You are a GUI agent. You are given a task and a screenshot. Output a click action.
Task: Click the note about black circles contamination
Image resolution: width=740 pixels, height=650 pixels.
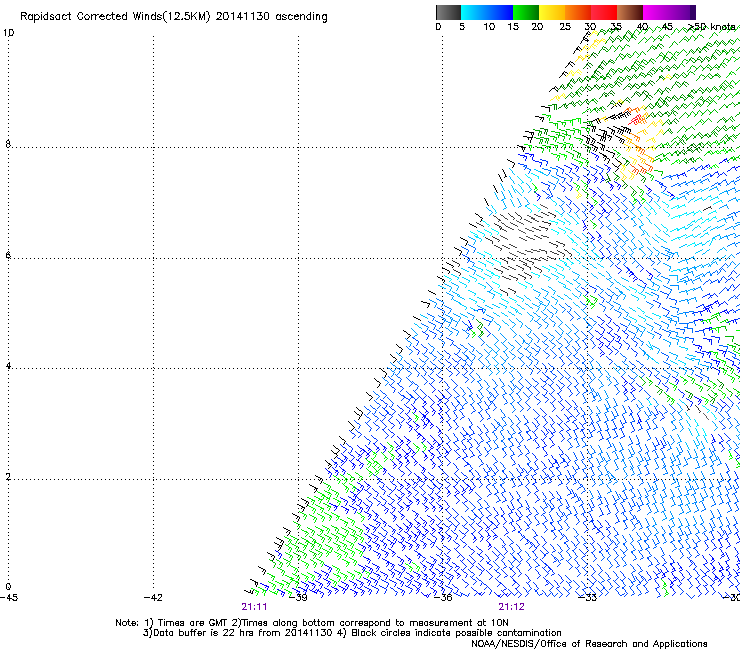449,633
